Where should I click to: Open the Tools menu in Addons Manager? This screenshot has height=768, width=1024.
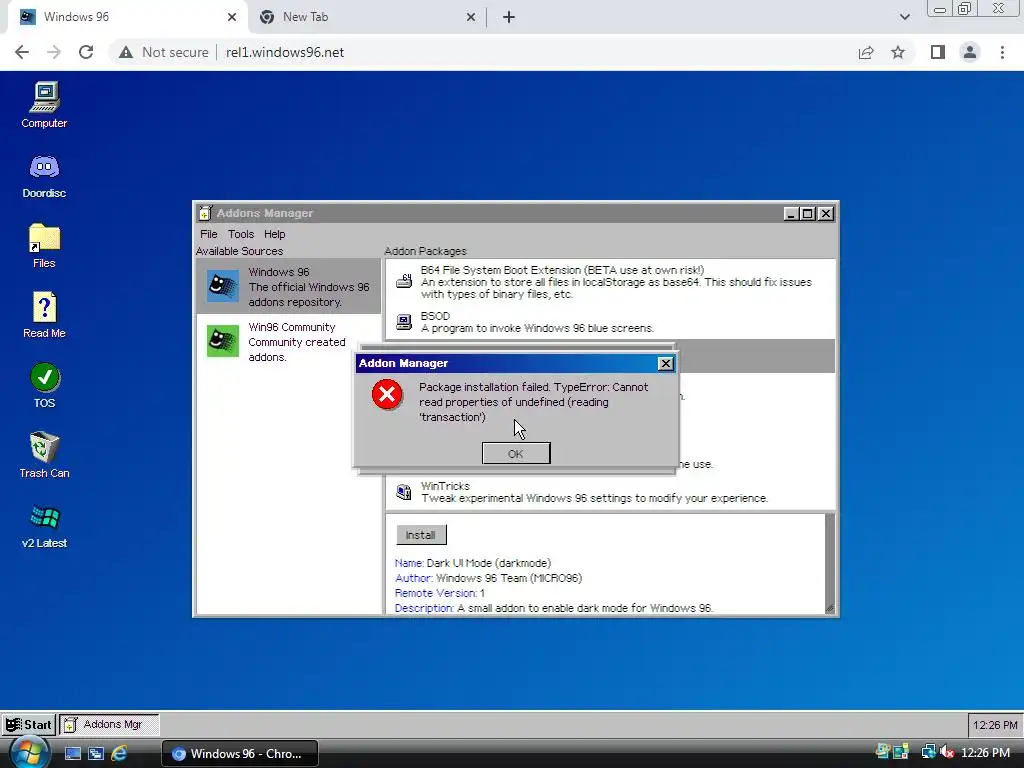[240, 234]
